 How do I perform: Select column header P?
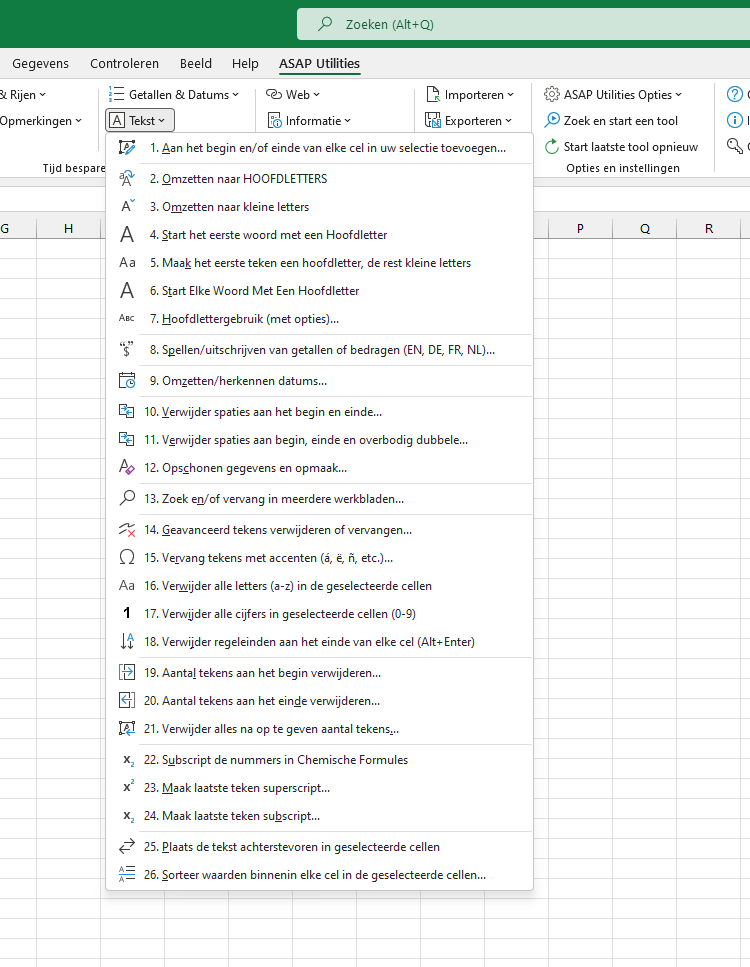580,228
